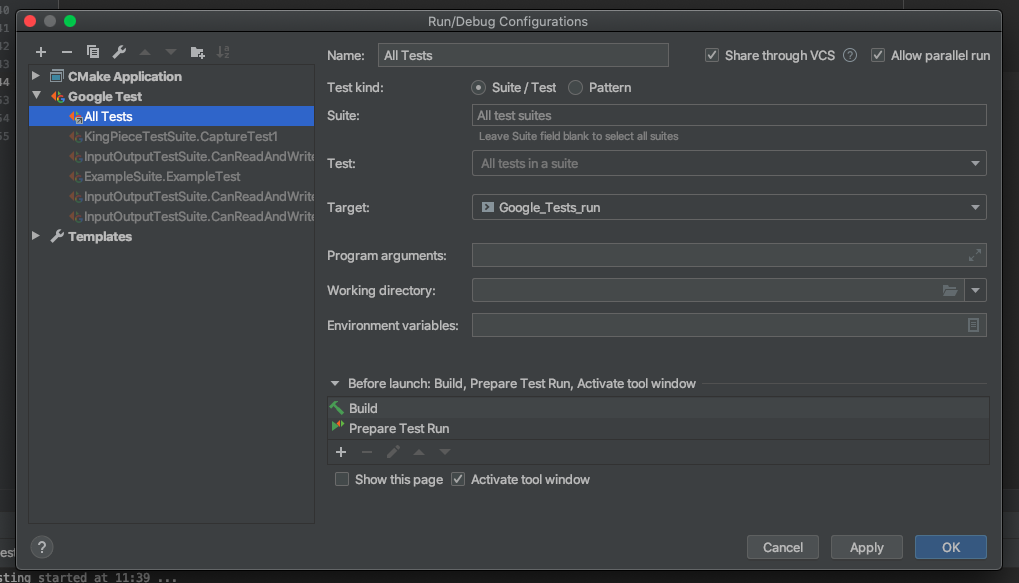The width and height of the screenshot is (1019, 583).
Task: Select the Pattern test kind
Action: [x=576, y=88]
